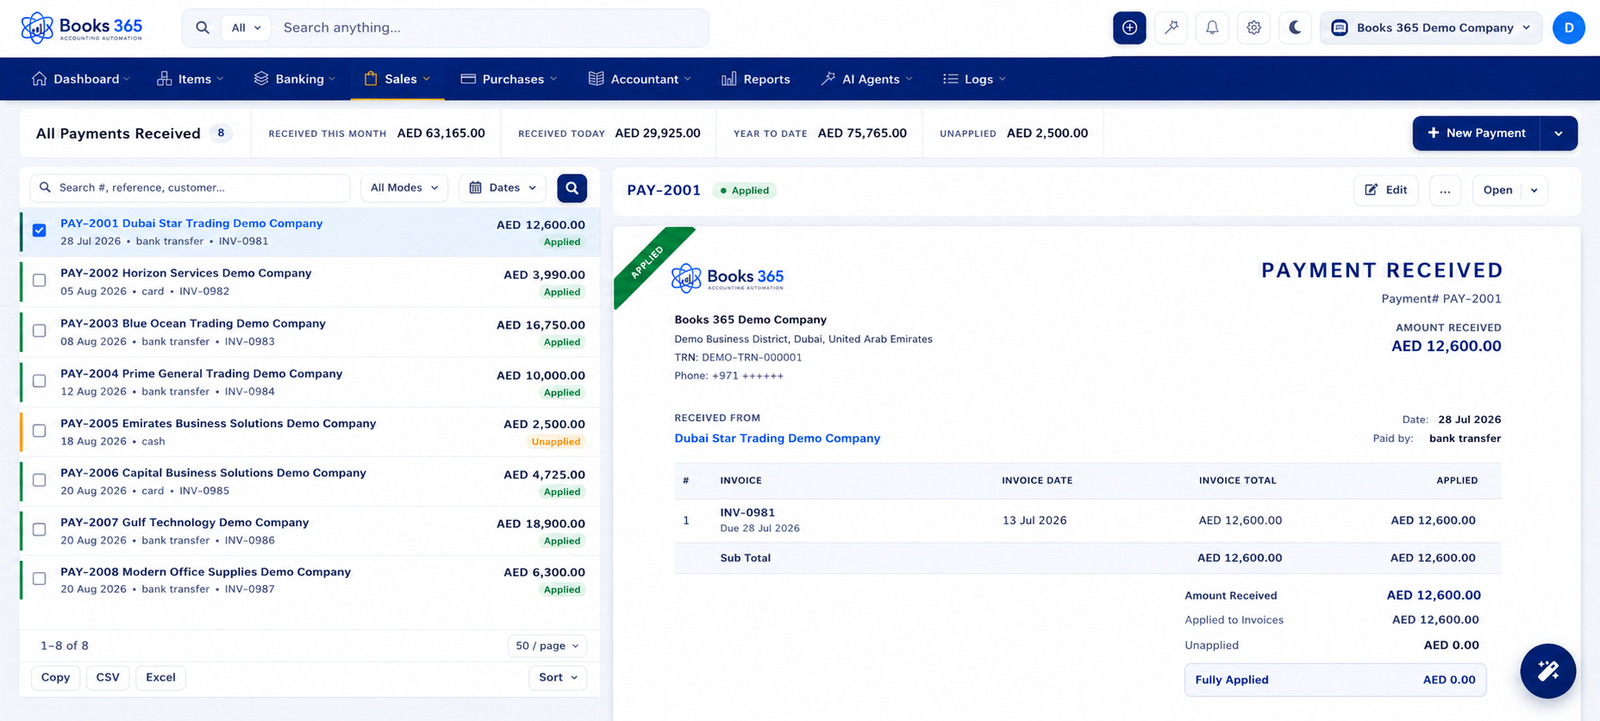Screen dimensions: 1600x721
Task: Click Edit for PAY-2001
Action: pos(1386,190)
